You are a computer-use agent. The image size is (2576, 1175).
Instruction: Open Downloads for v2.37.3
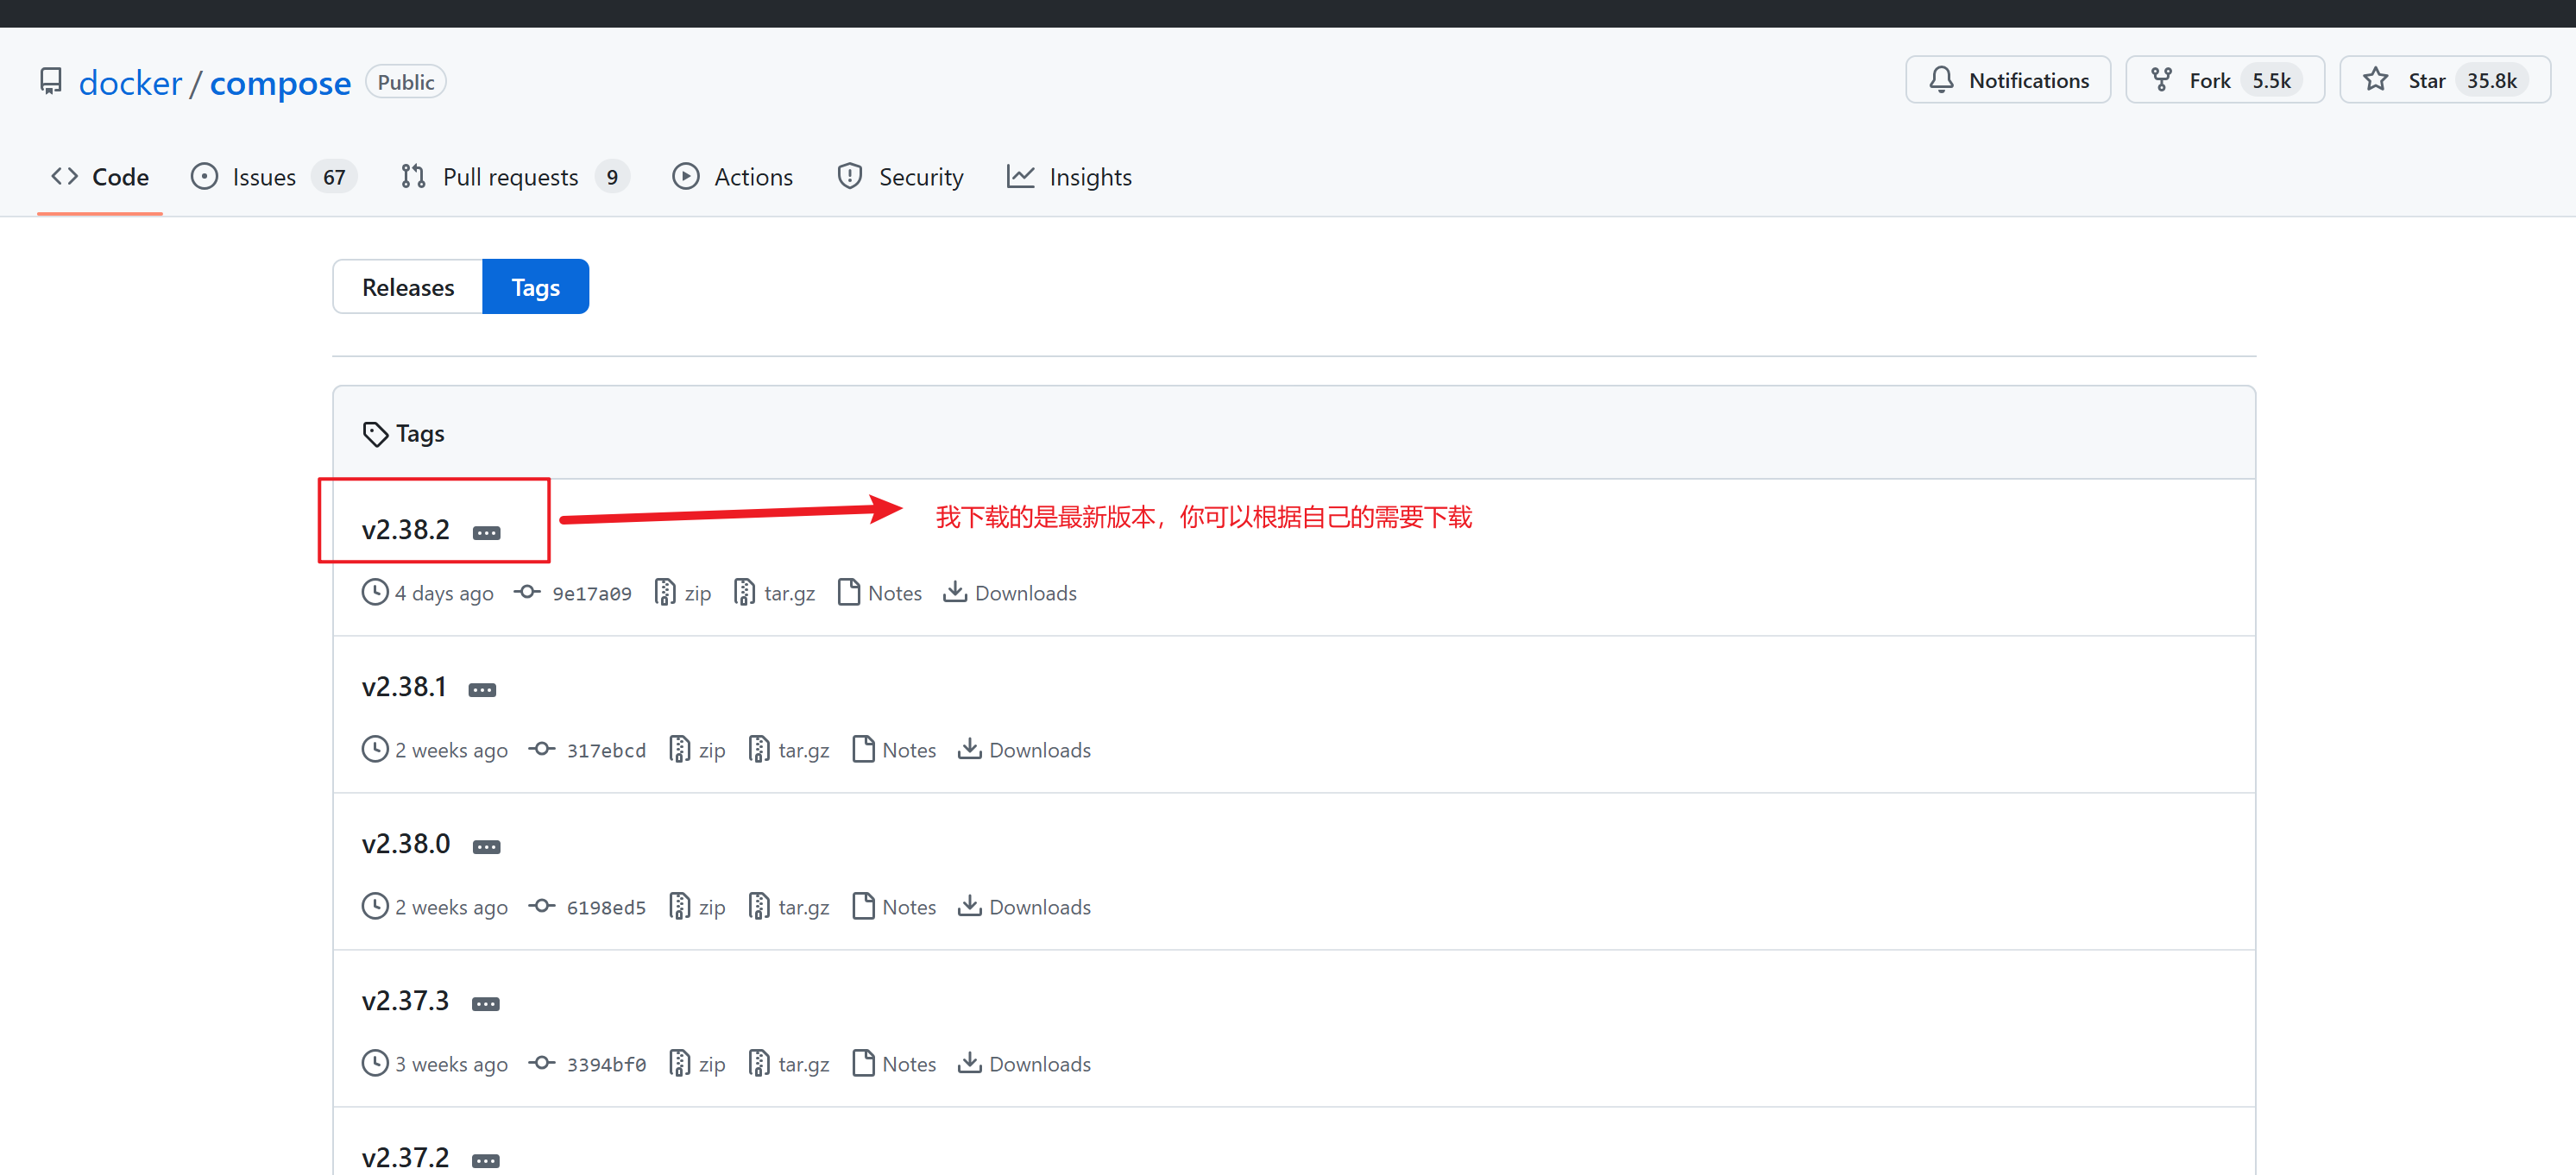(1024, 1064)
